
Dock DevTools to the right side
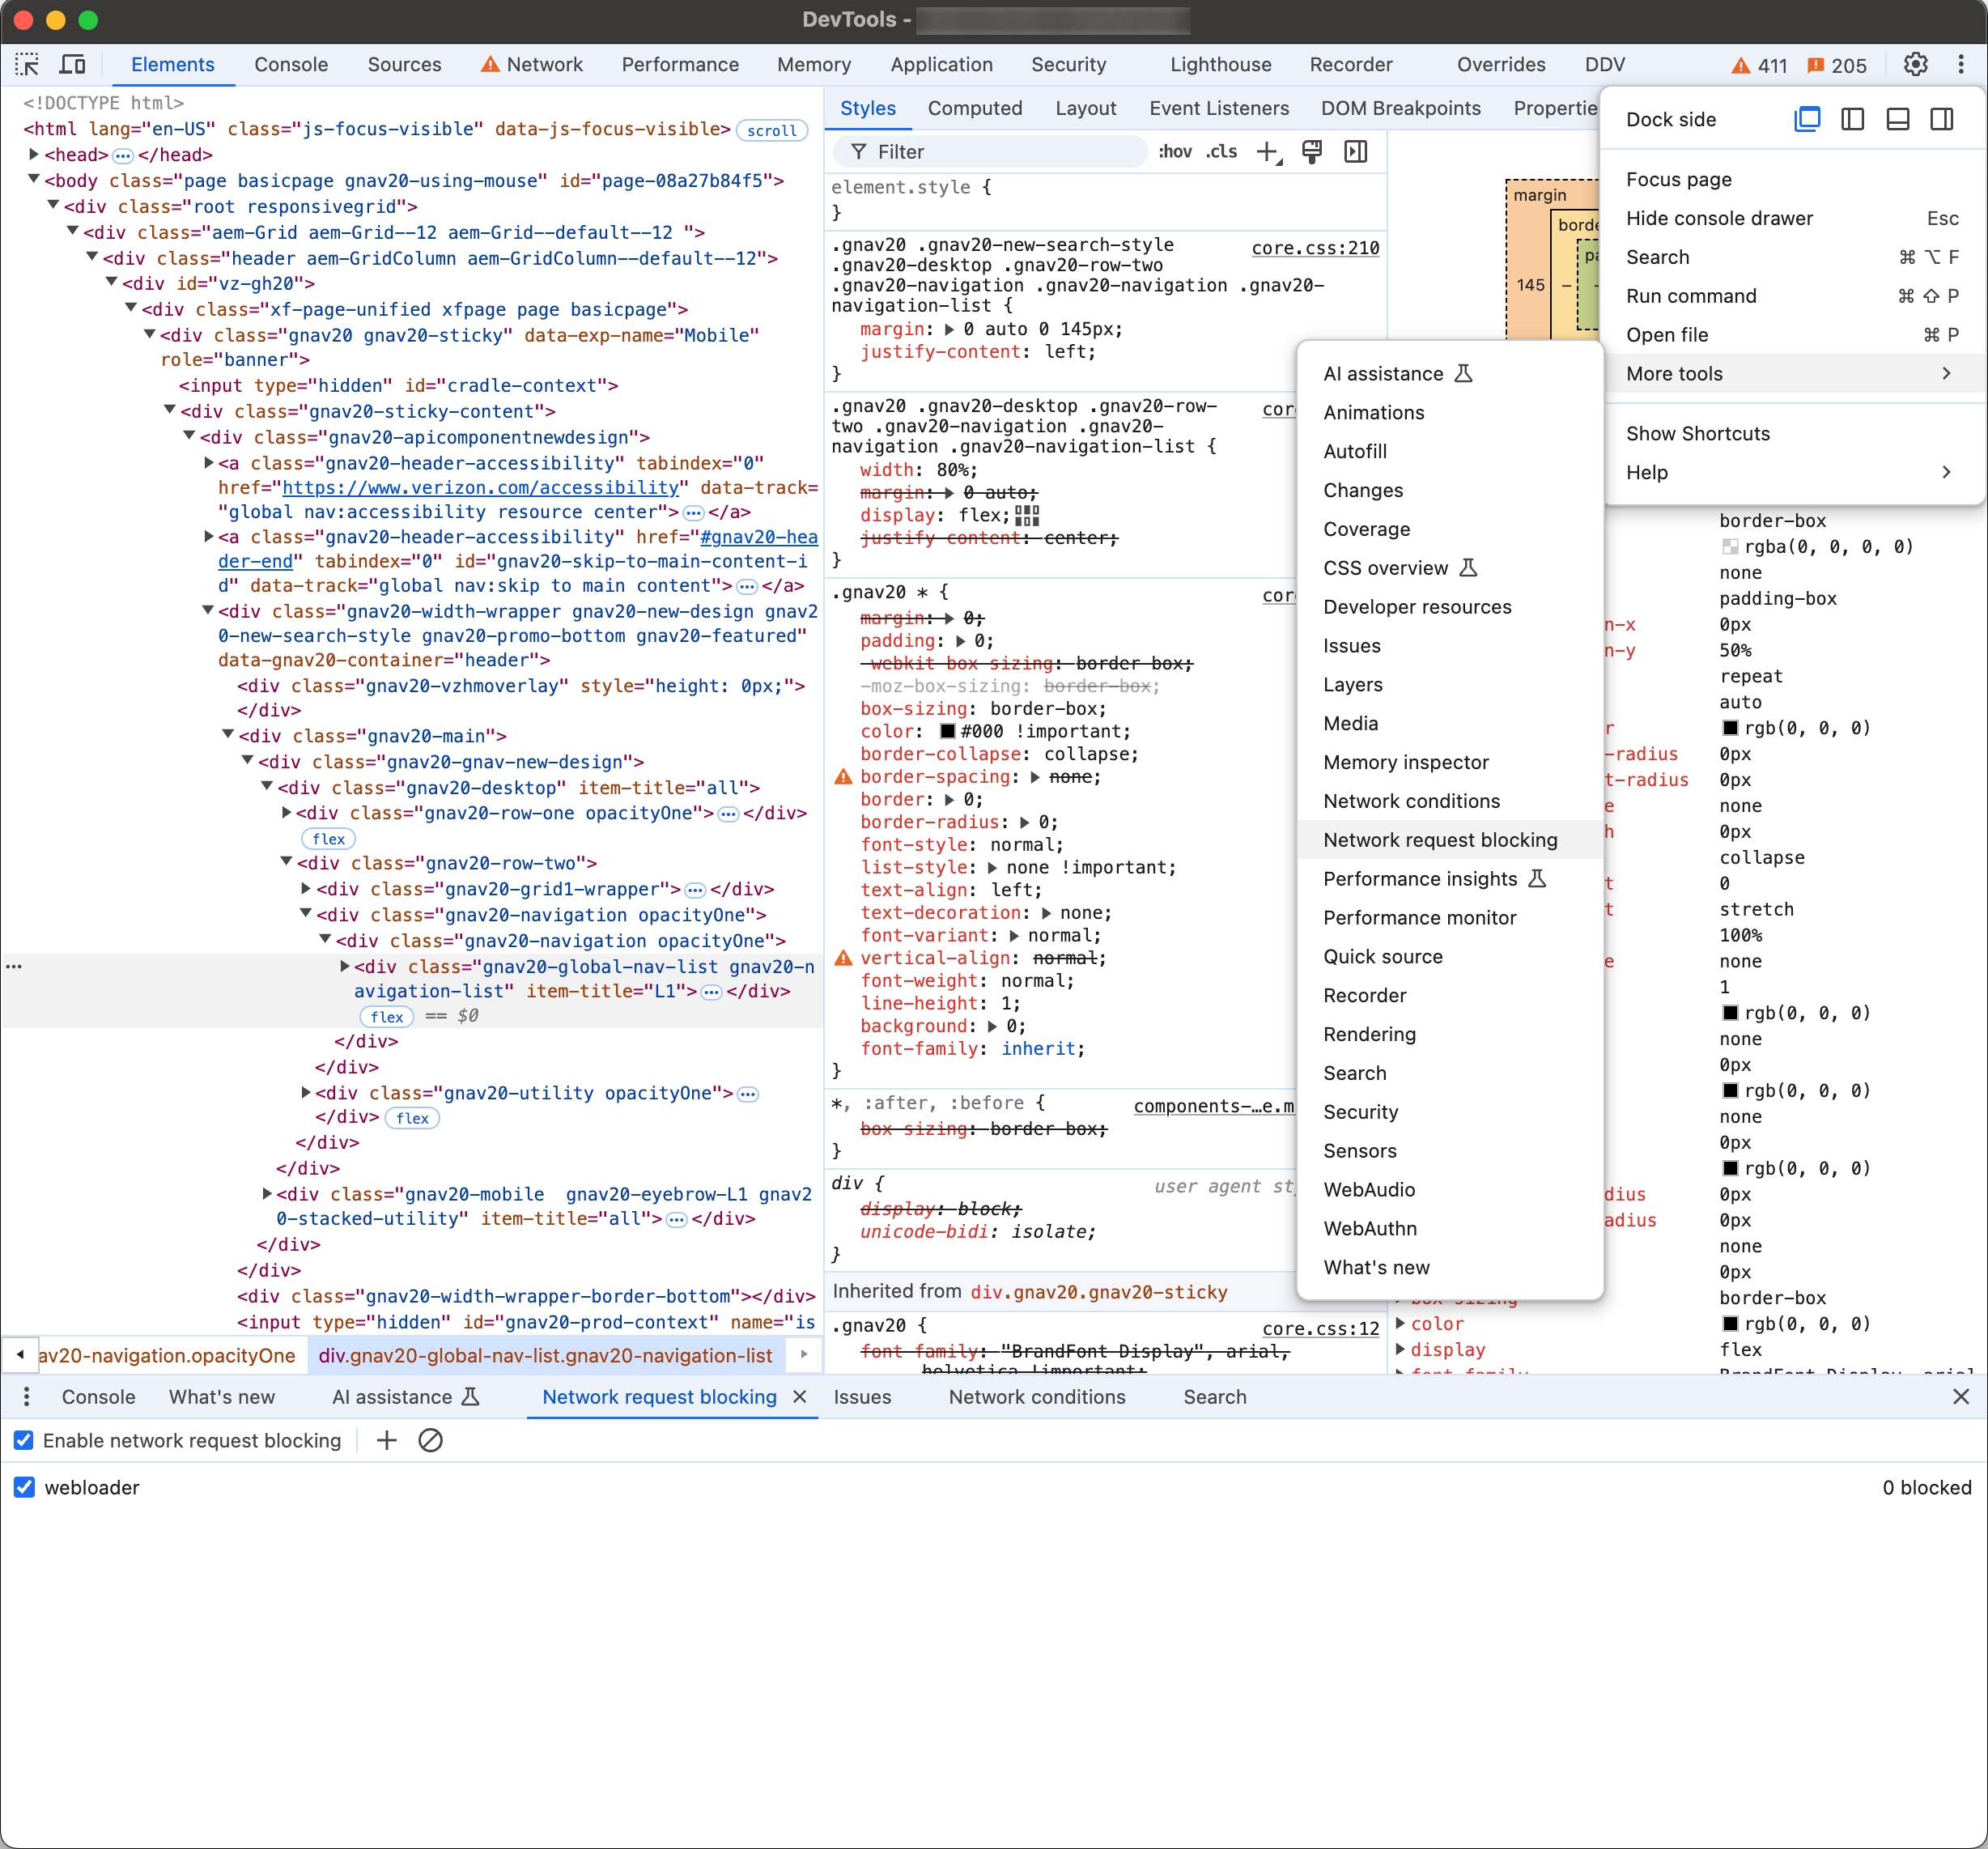coord(1942,119)
